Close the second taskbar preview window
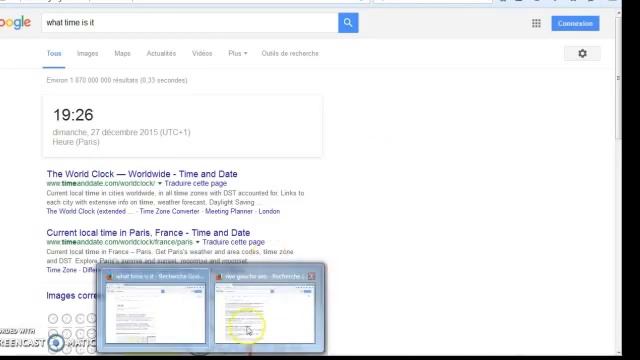640x360 pixels. coord(311,276)
